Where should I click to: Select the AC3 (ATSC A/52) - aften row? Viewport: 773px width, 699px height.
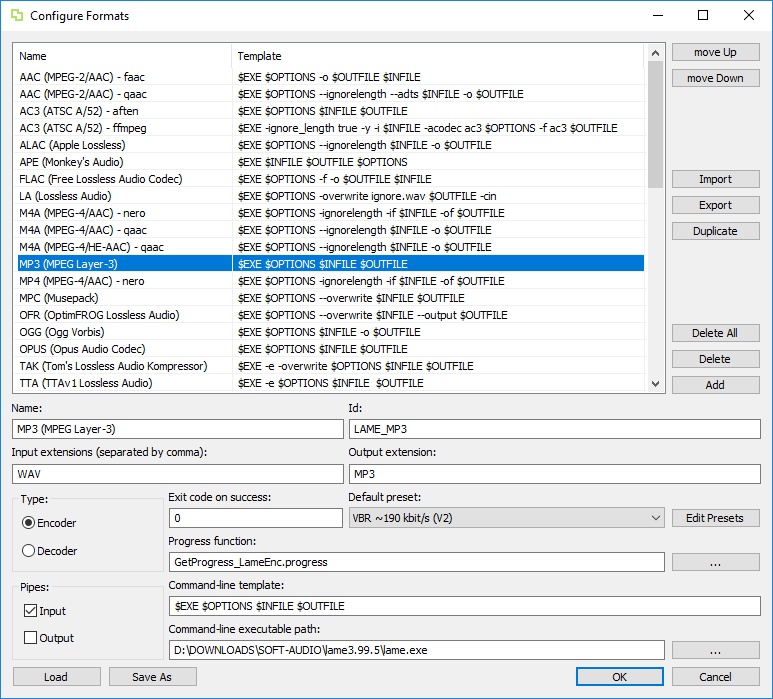330,111
